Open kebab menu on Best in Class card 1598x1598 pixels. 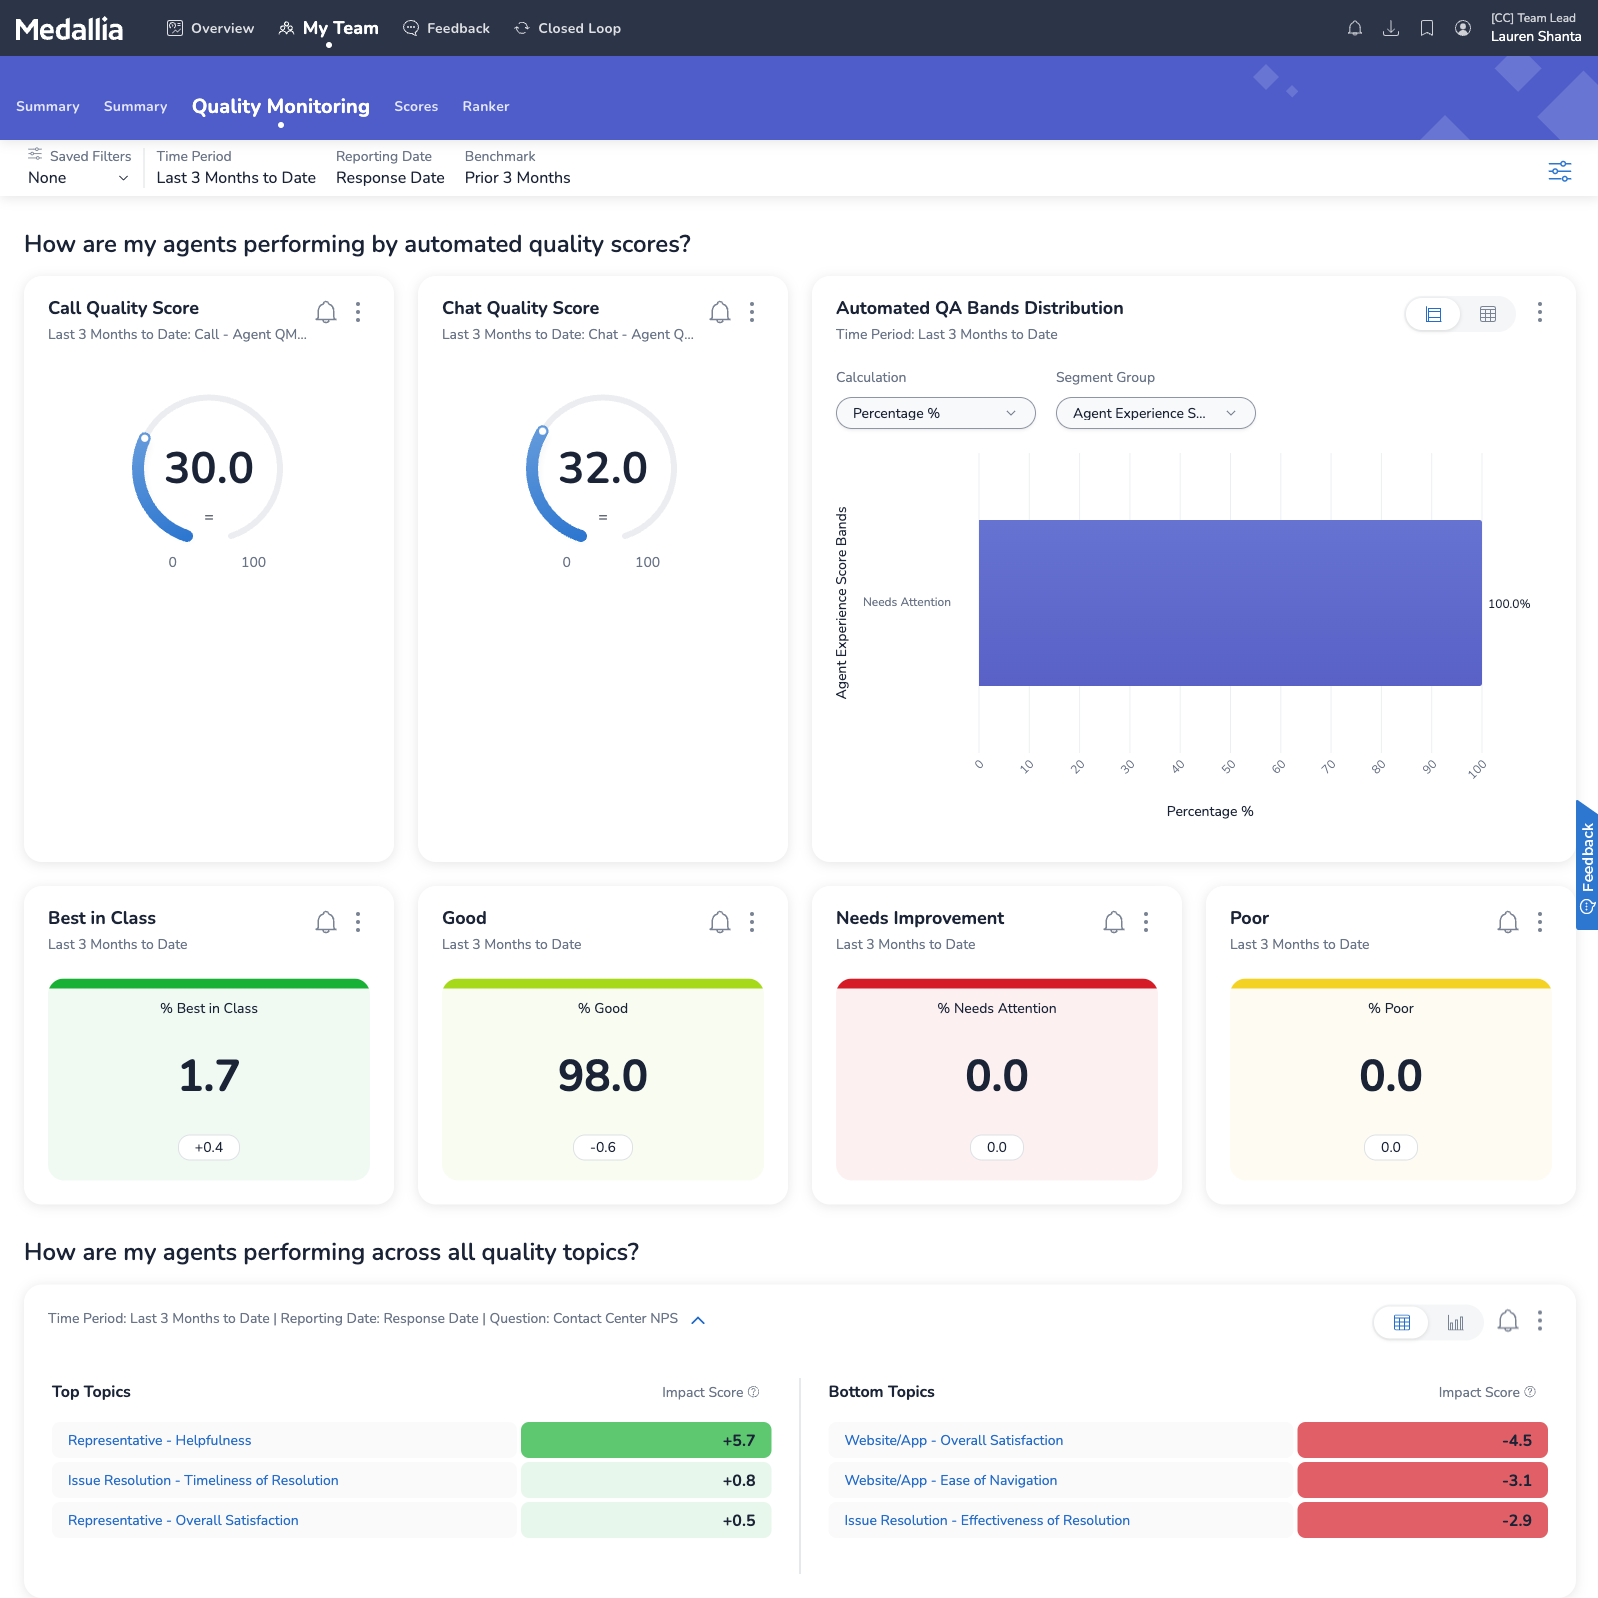tap(358, 922)
